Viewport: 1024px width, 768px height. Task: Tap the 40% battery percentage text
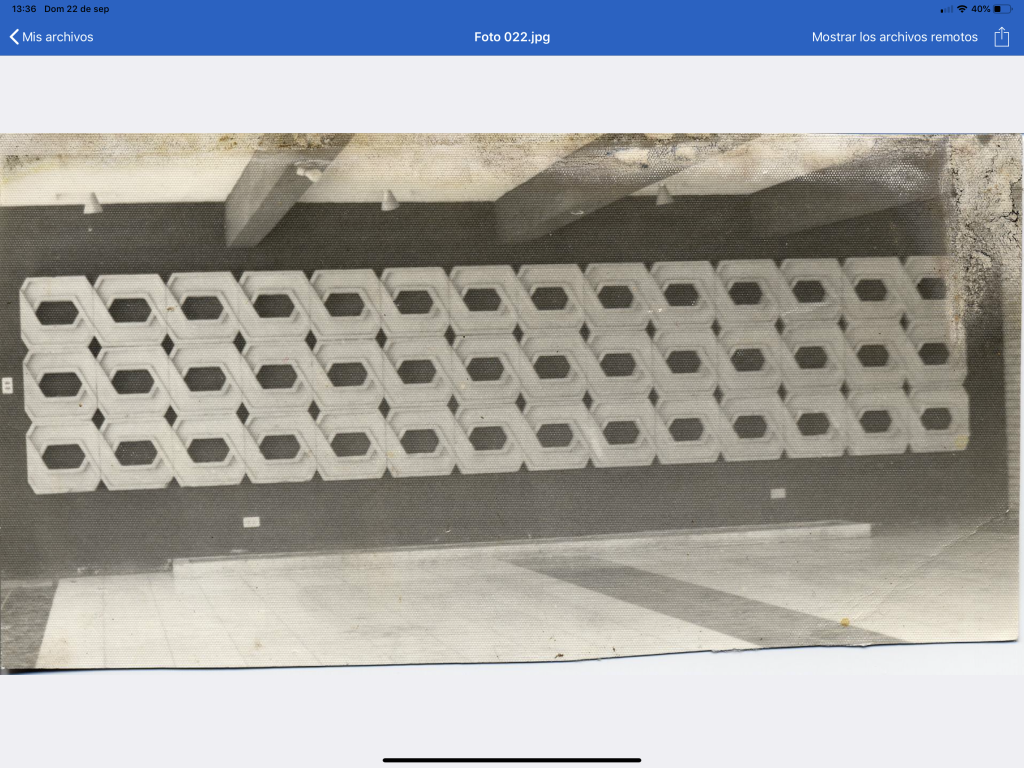coord(980,9)
